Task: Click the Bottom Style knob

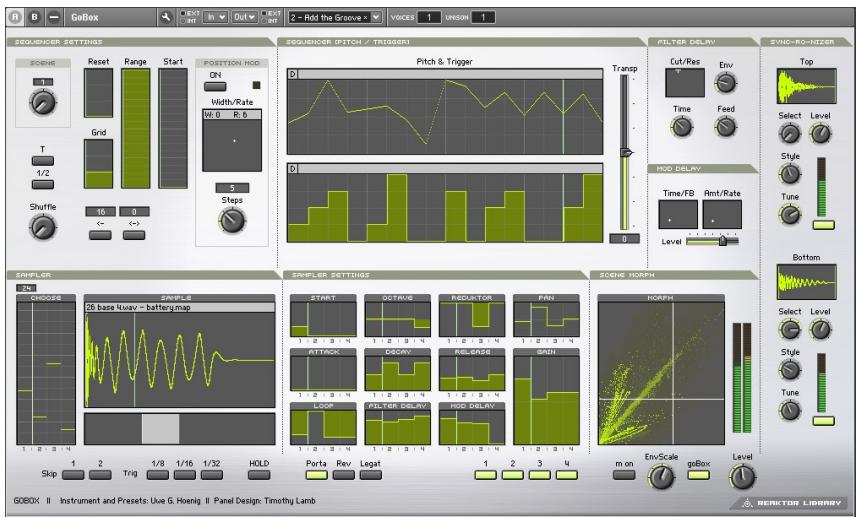Action: [x=790, y=370]
